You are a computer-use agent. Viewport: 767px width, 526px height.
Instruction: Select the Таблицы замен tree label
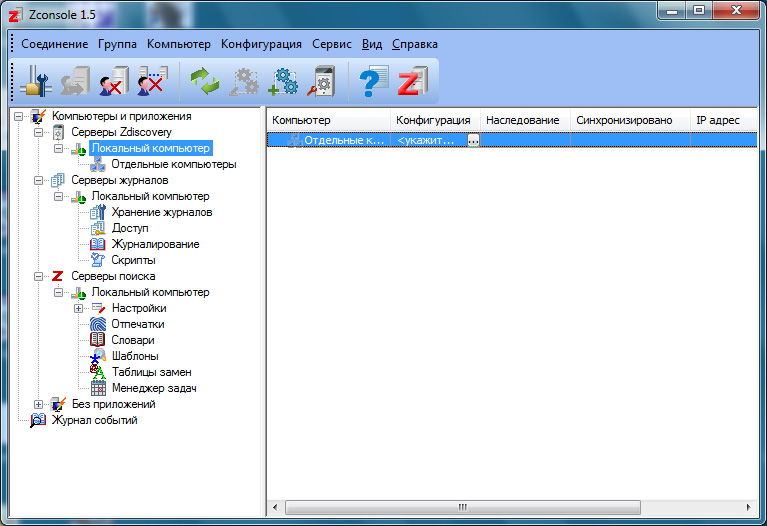(x=152, y=372)
